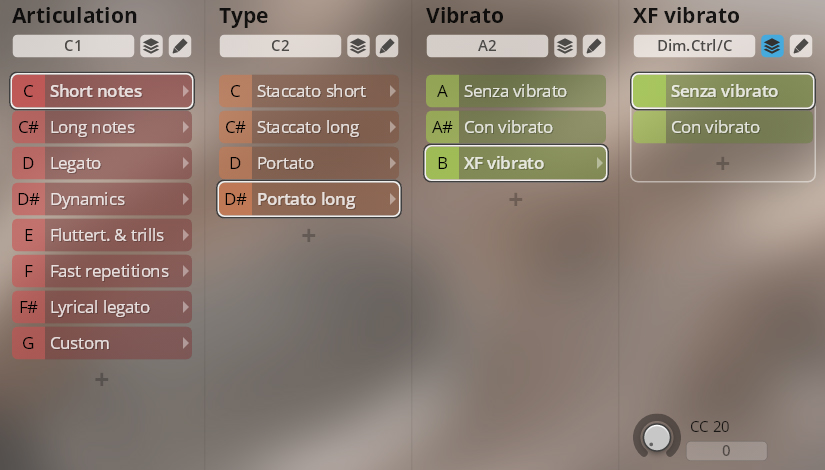Click the pencil edit icon for Vibrato

(x=593, y=46)
